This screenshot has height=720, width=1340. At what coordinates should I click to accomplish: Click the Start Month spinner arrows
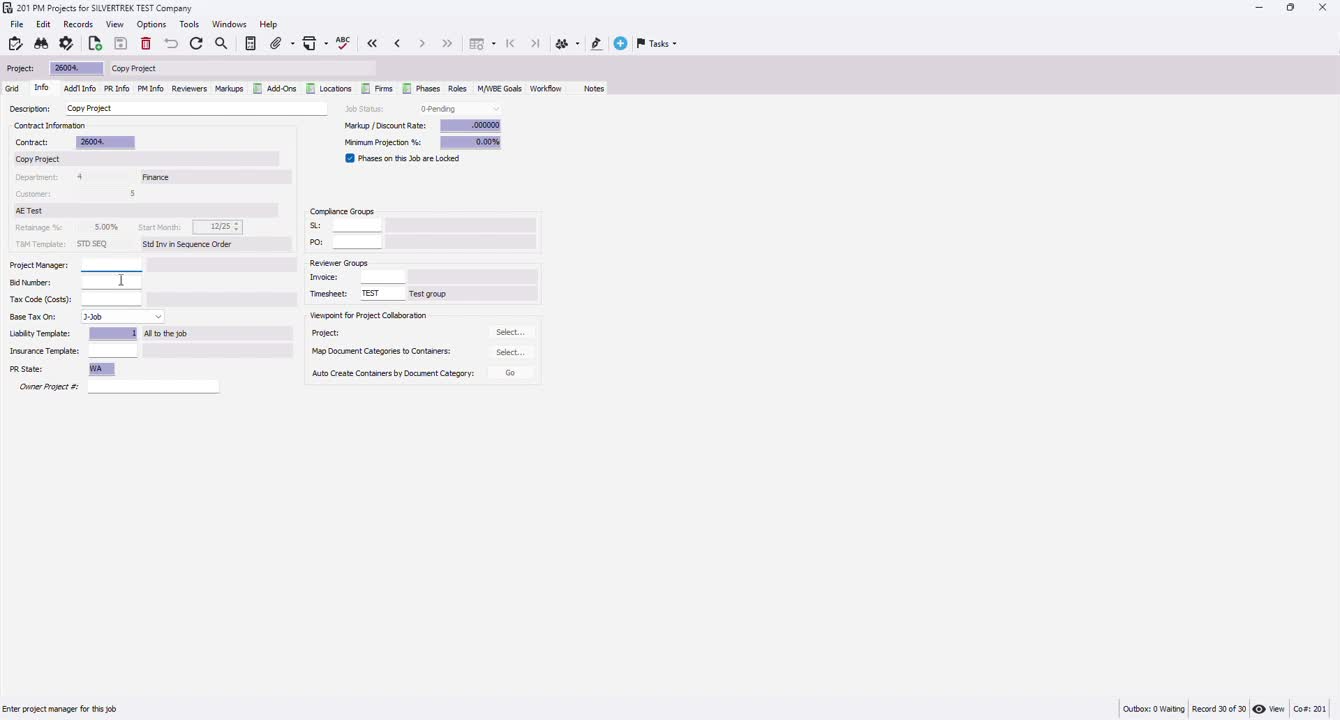point(237,227)
